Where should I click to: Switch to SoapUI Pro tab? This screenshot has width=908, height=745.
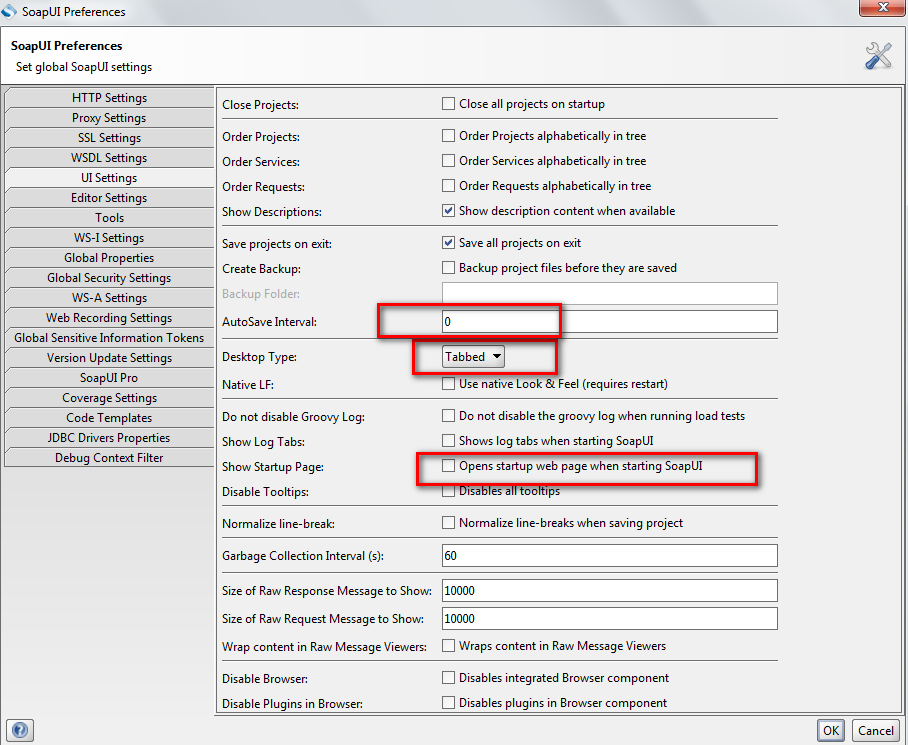[109, 377]
